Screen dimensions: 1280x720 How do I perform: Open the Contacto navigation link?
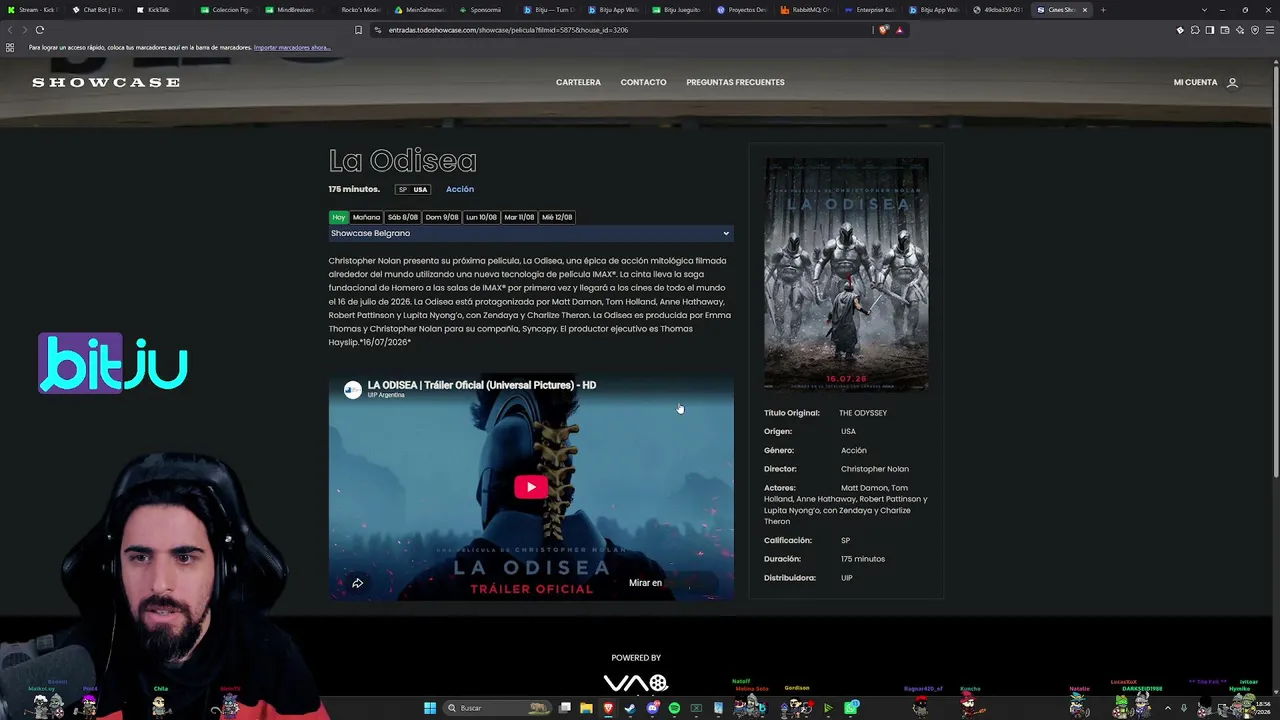[643, 82]
